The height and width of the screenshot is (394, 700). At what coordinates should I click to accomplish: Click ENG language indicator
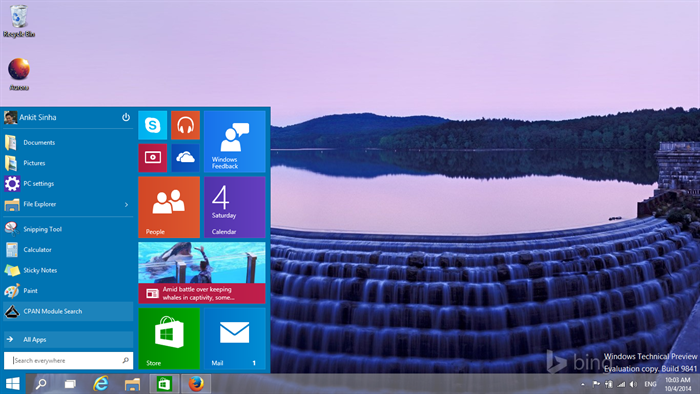pyautogui.click(x=650, y=384)
